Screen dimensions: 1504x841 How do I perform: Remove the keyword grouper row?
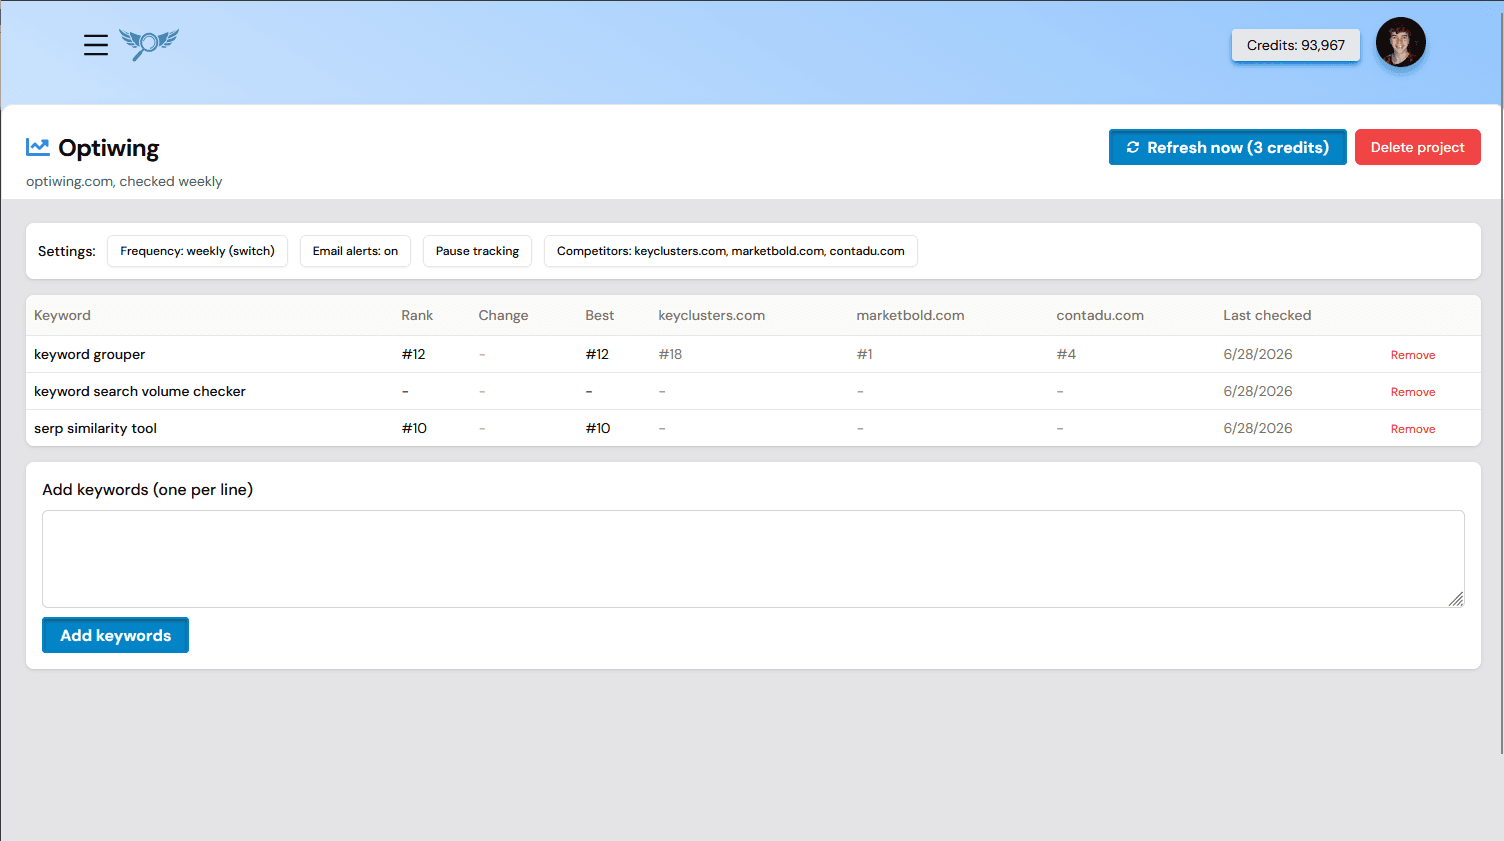coord(1413,355)
